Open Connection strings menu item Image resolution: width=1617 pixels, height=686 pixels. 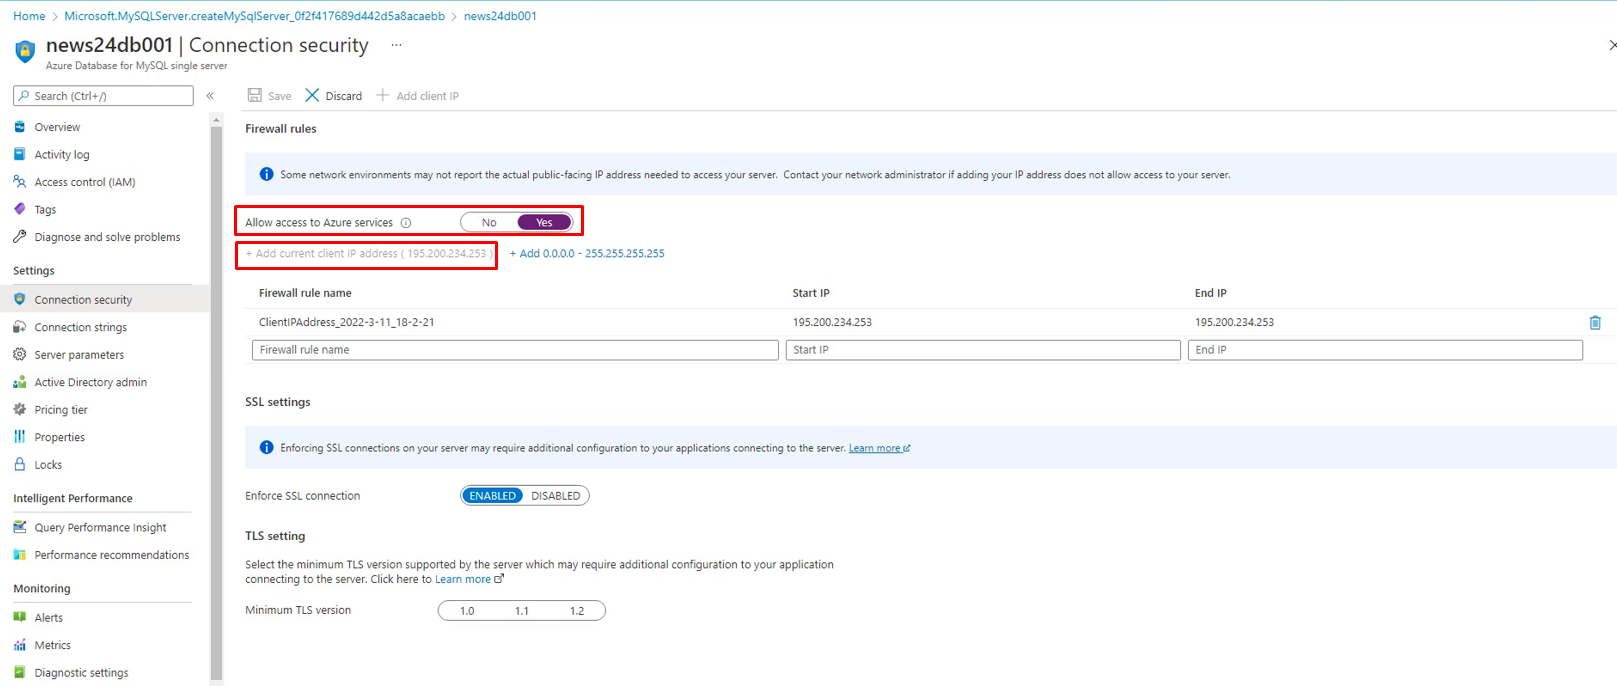click(80, 327)
